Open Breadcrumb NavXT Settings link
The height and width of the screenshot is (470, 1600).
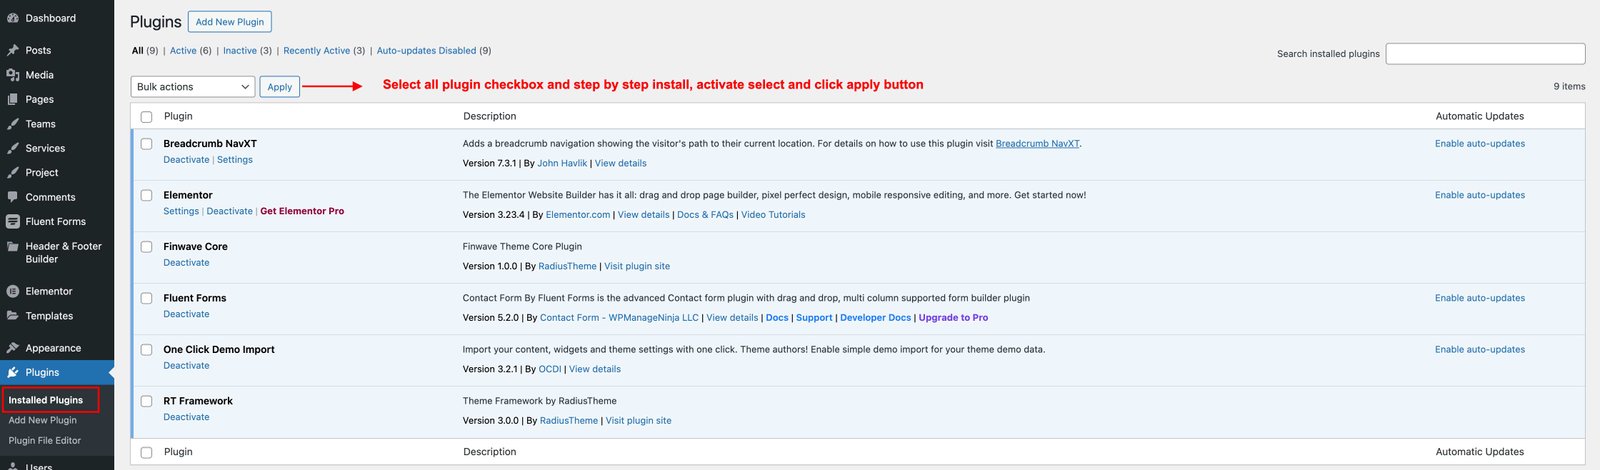pos(235,160)
